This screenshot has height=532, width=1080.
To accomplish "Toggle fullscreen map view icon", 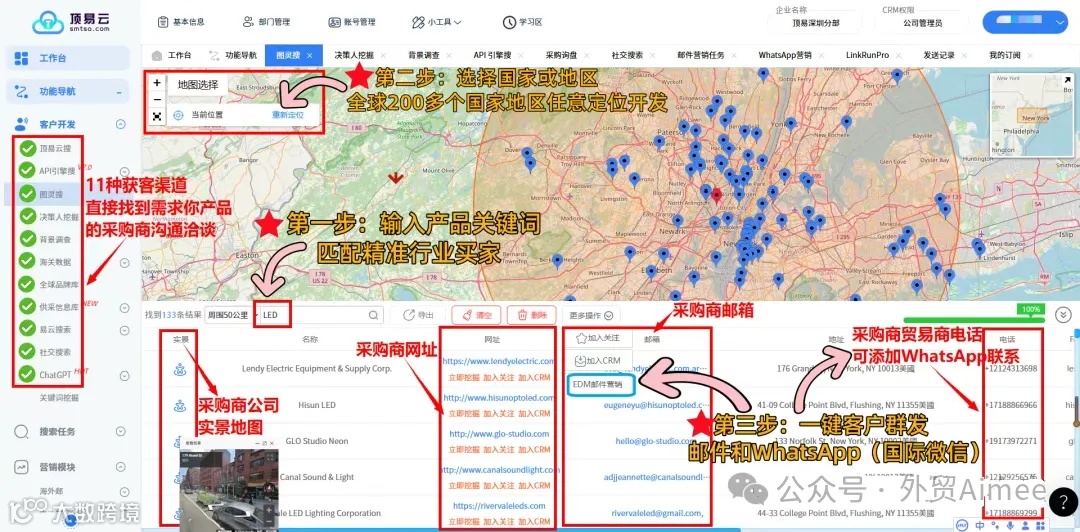I will pos(157,116).
